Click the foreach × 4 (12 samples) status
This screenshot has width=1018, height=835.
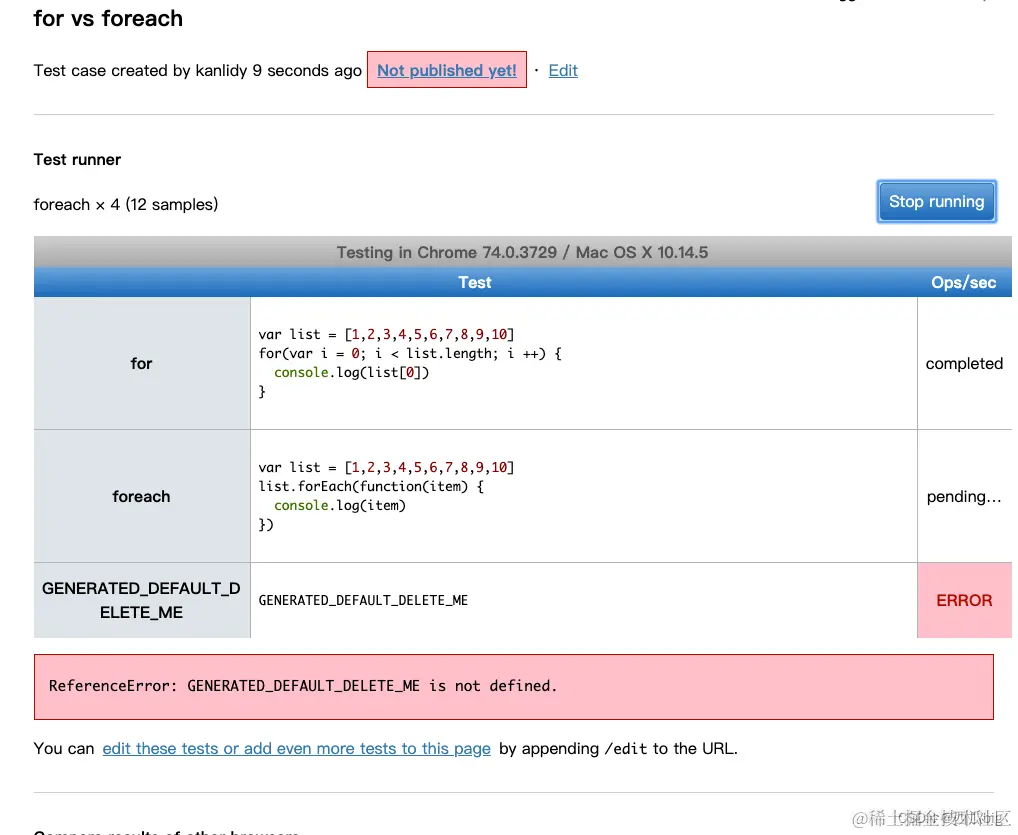pos(126,205)
